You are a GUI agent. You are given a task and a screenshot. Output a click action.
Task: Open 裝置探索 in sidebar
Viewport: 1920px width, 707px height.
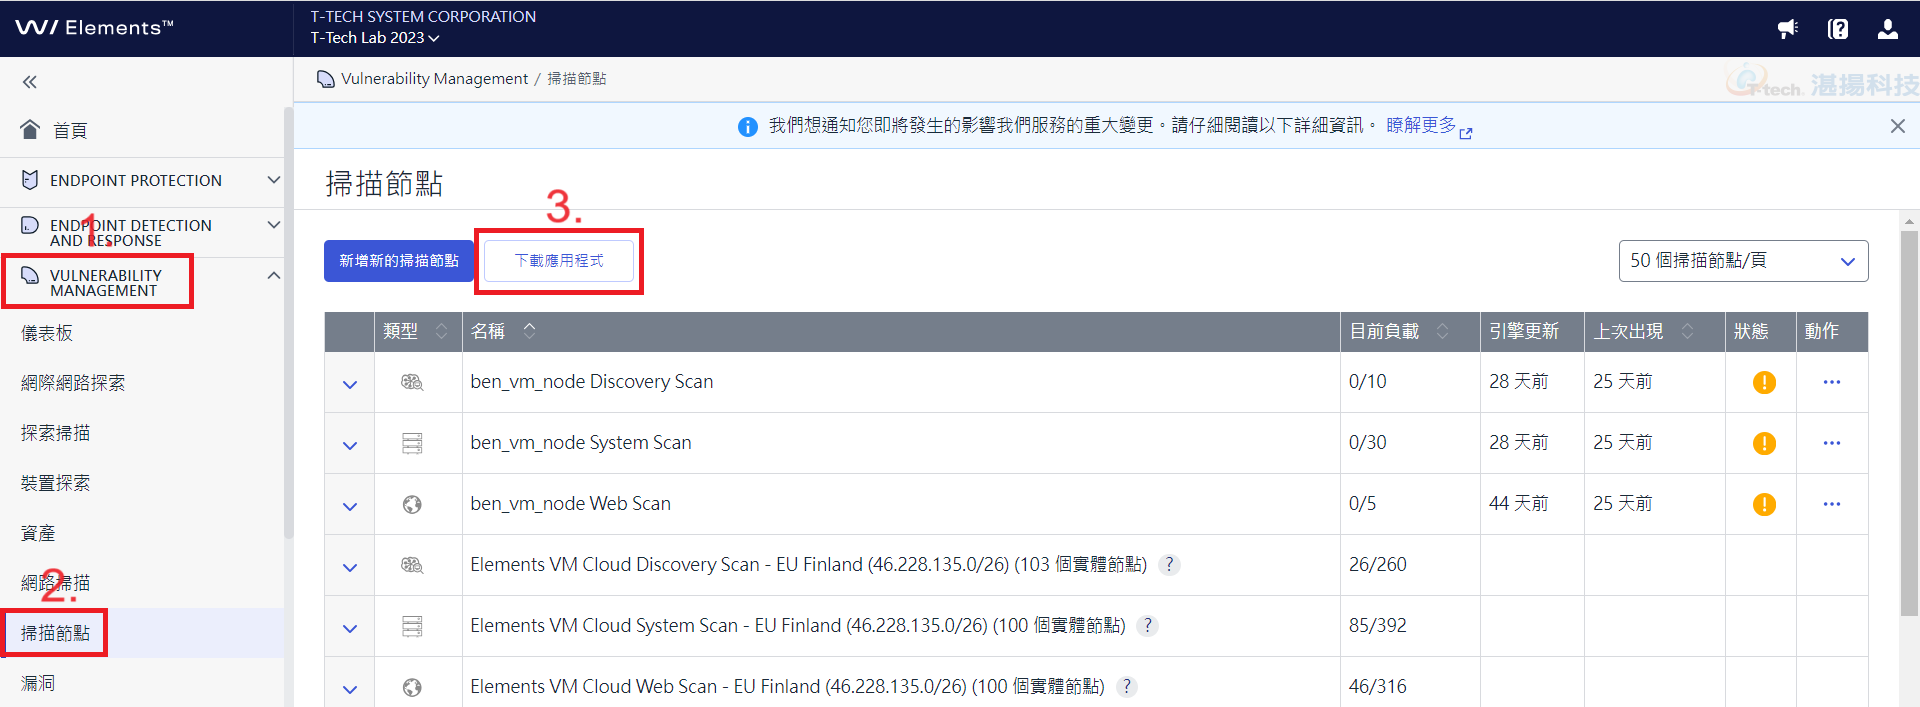click(x=56, y=483)
